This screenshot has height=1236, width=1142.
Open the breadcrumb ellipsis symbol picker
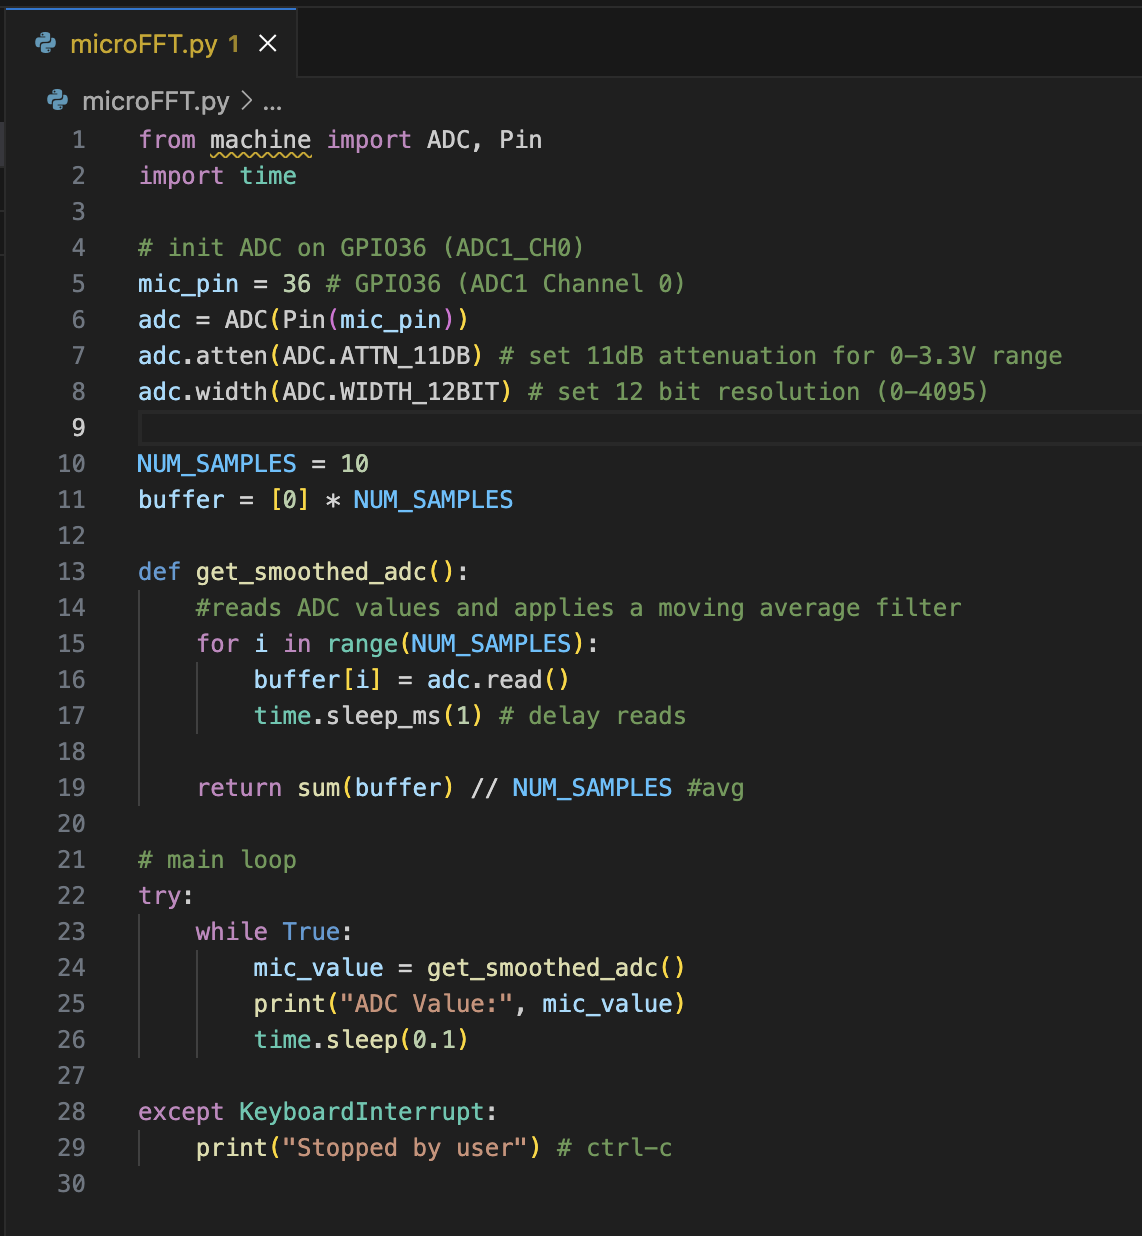click(272, 101)
